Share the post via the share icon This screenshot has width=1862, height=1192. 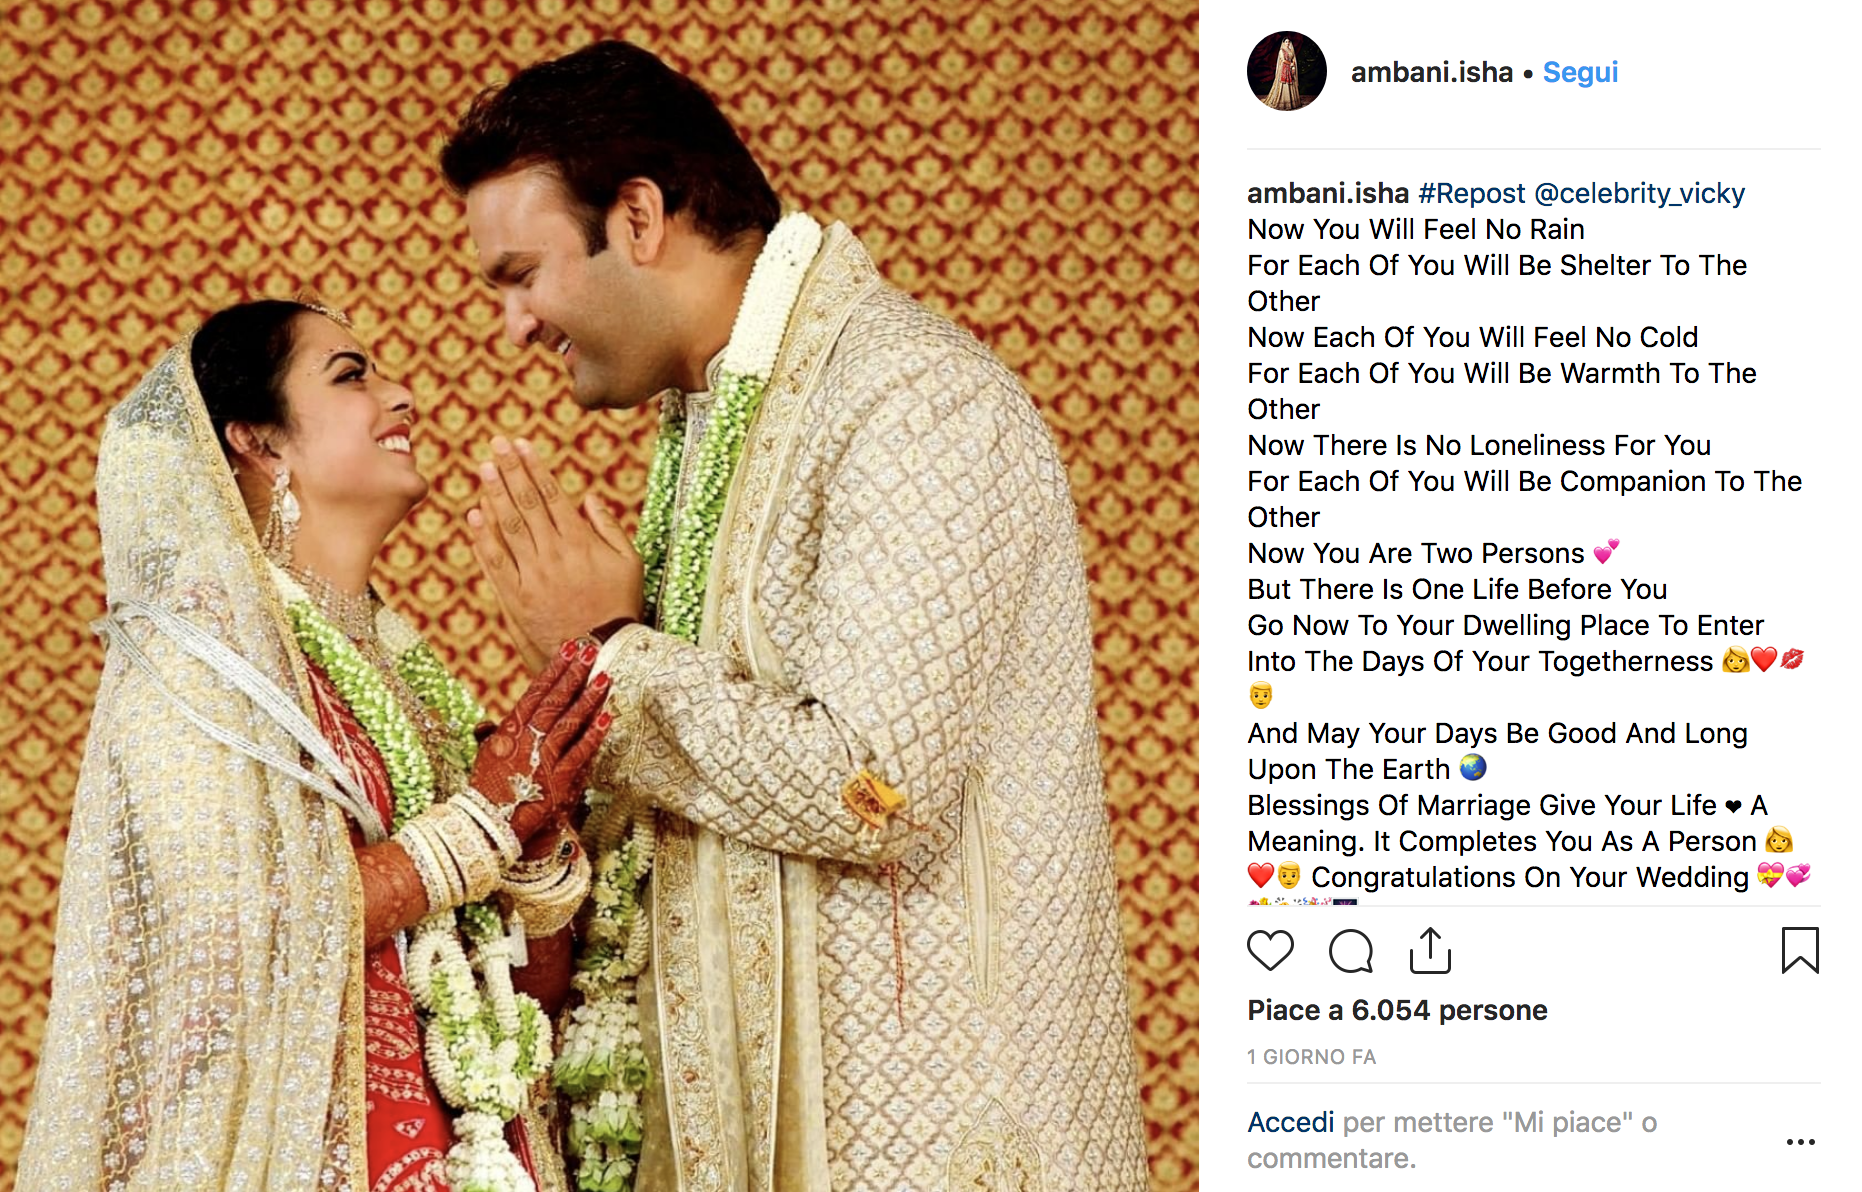[1430, 950]
